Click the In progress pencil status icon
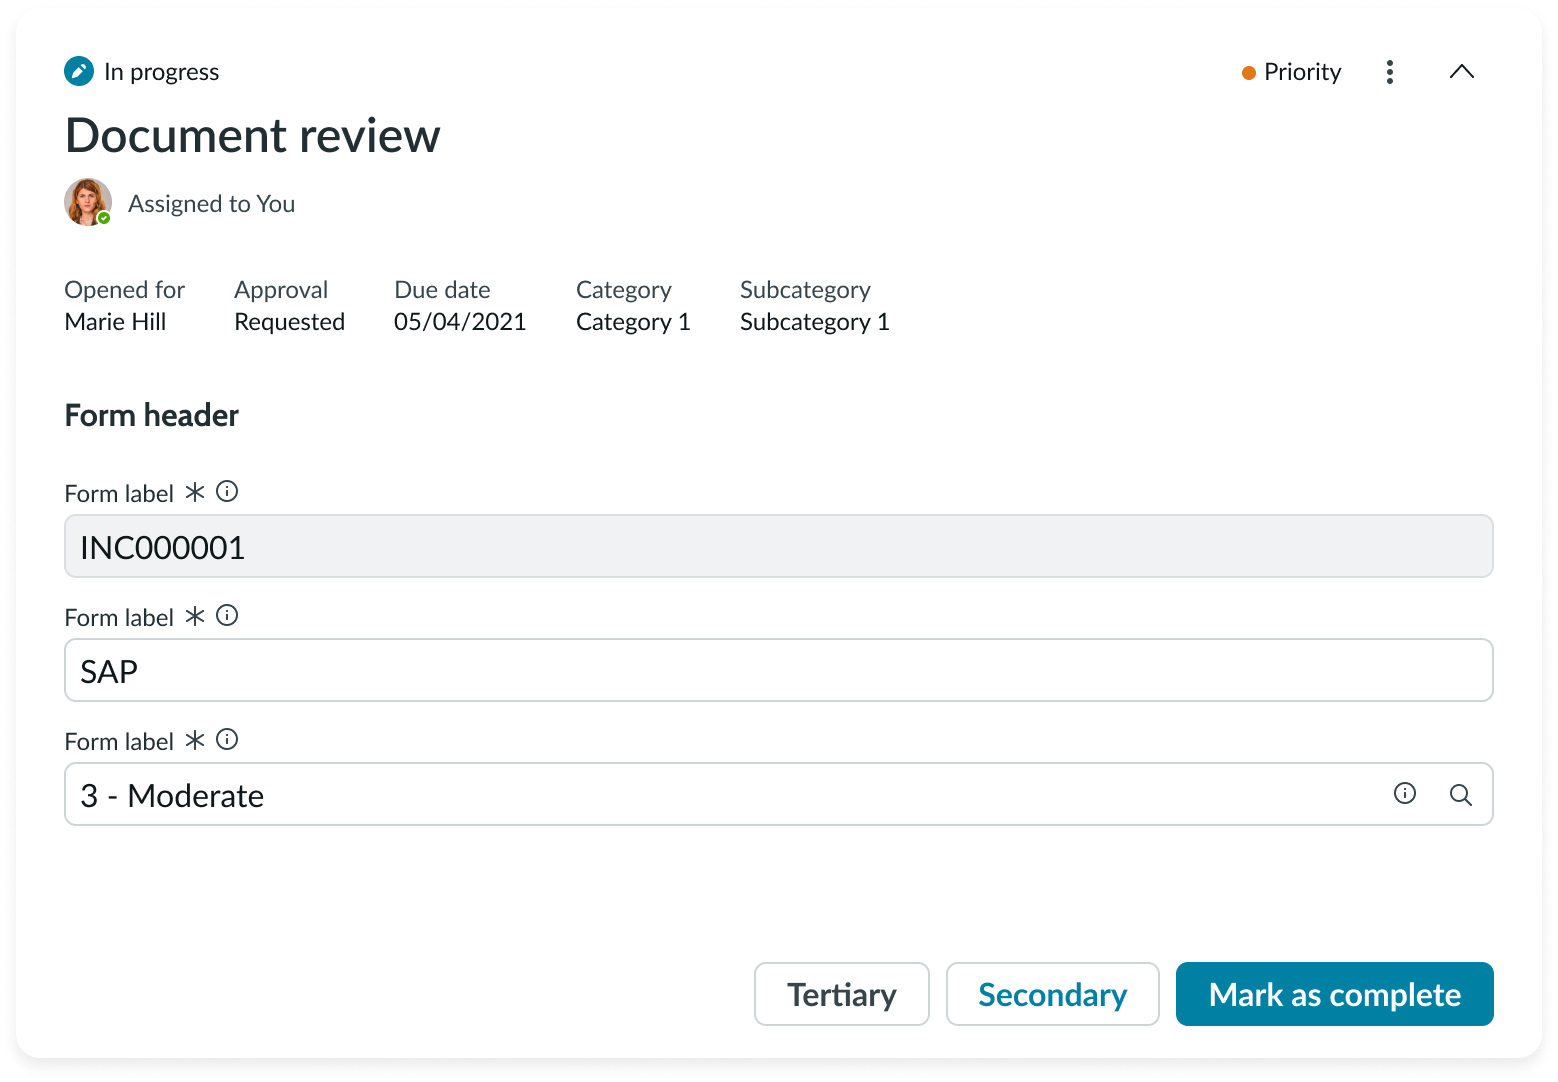 pyautogui.click(x=79, y=71)
